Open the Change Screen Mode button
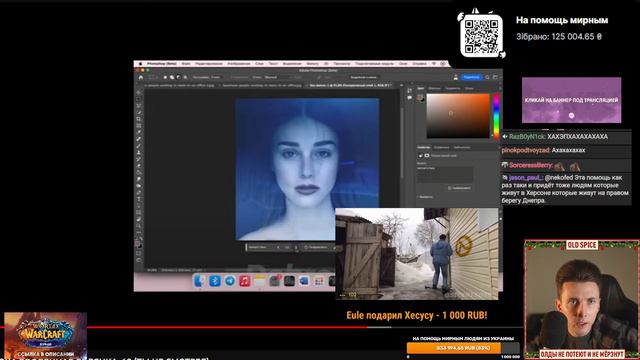The width and height of the screenshot is (640, 360). point(138,260)
